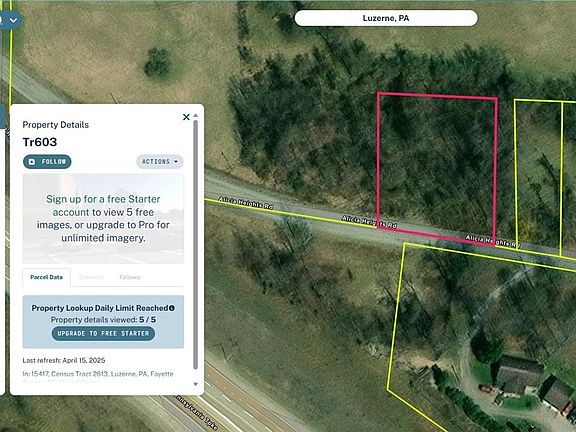576x432 pixels.
Task: Select the narrow yellow parcel right of red parcel
Action: (x=538, y=176)
